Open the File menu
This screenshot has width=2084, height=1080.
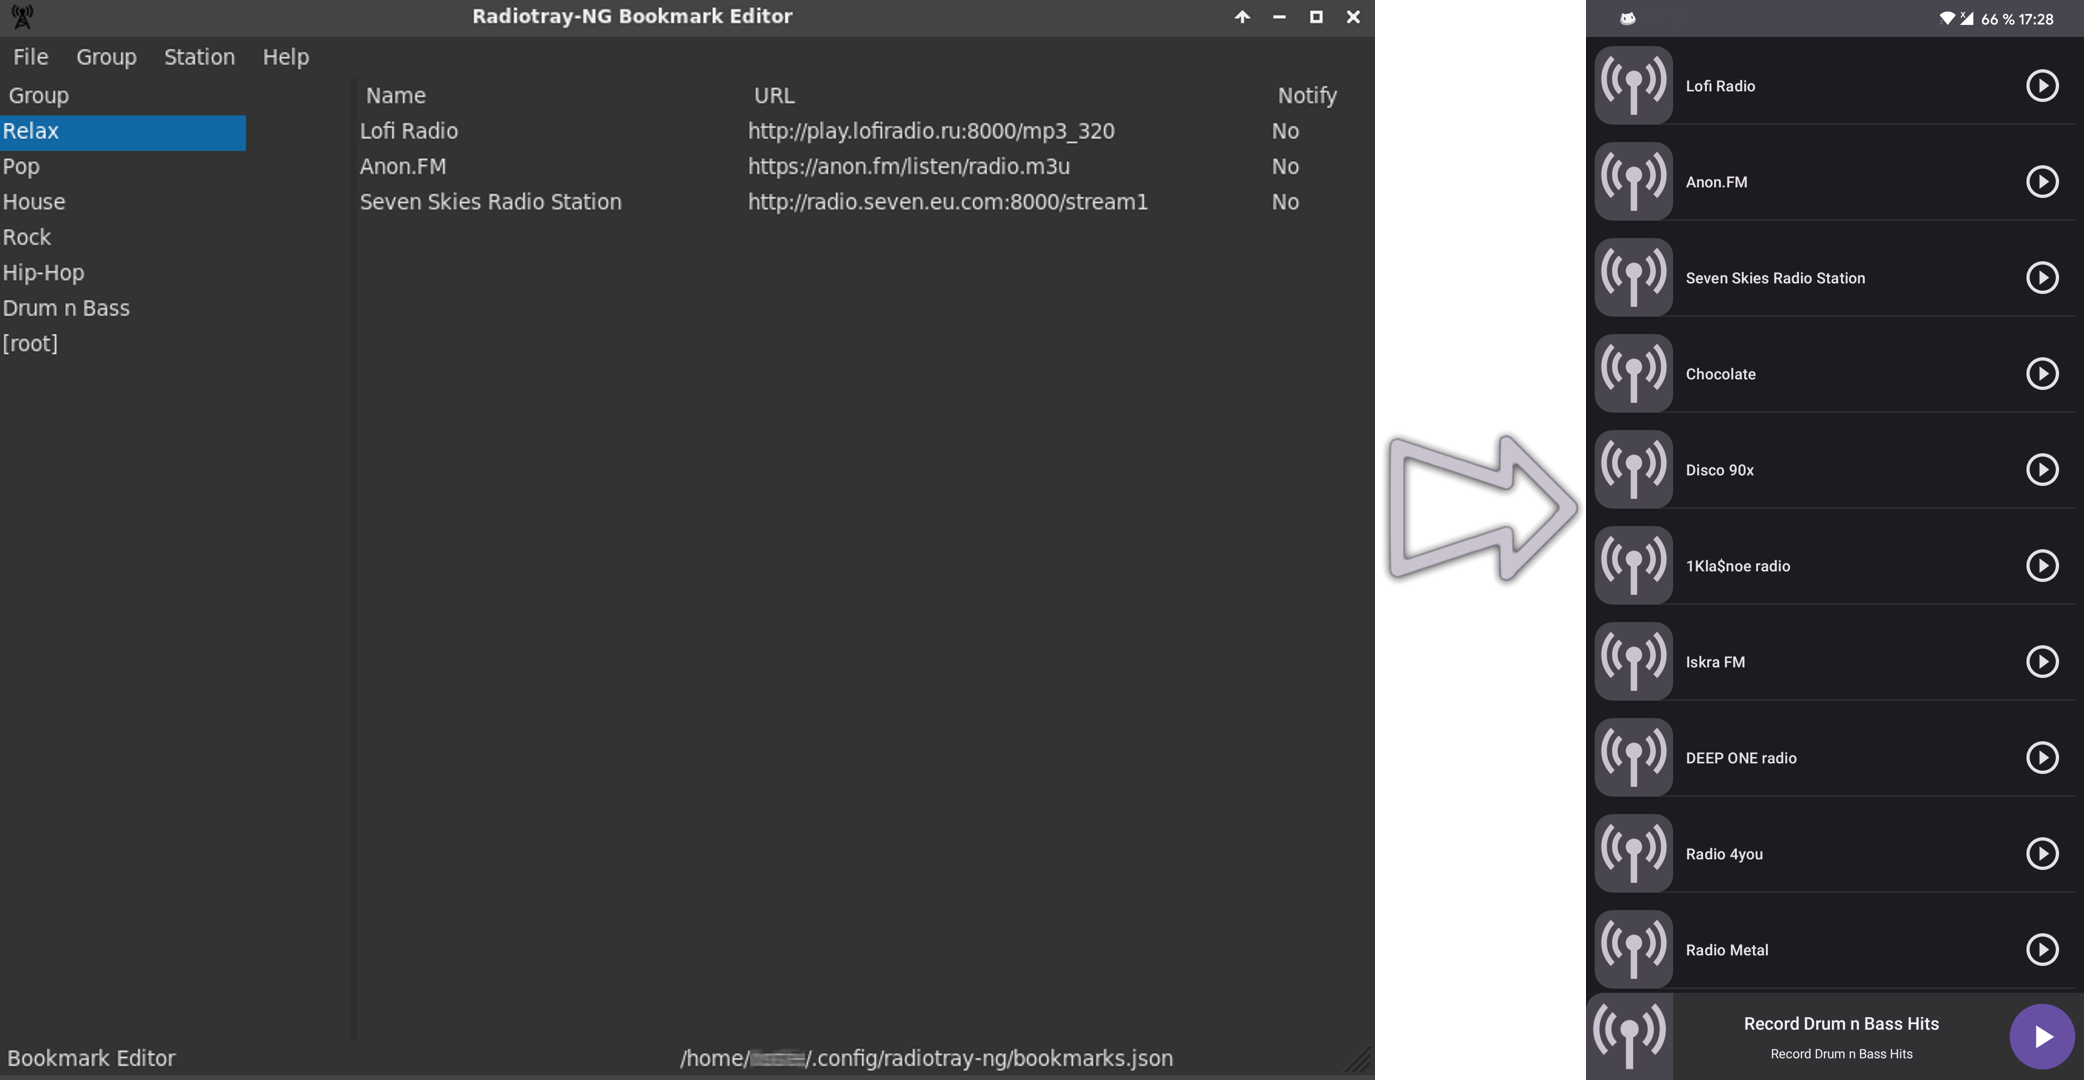point(30,57)
